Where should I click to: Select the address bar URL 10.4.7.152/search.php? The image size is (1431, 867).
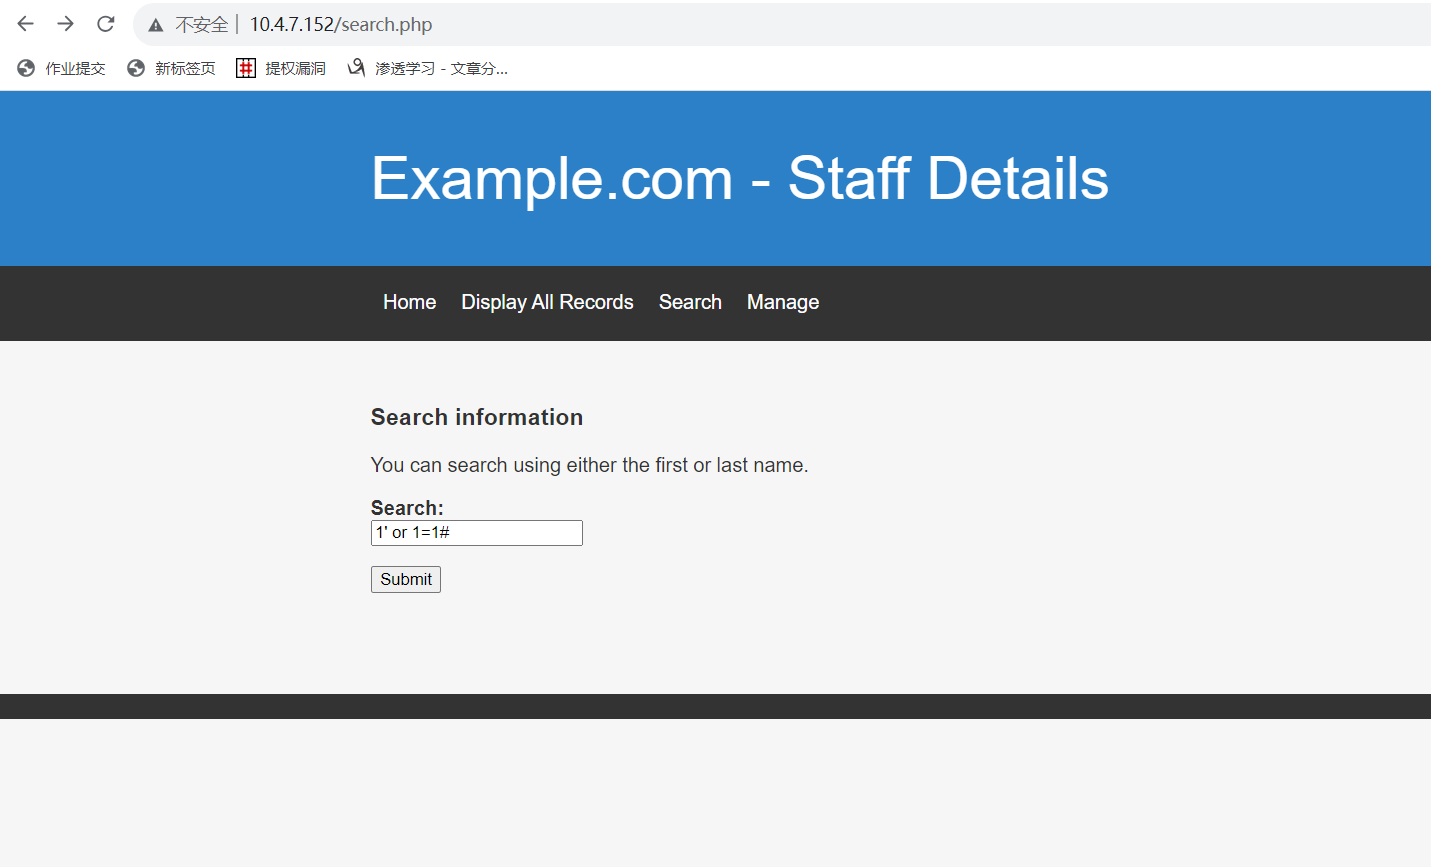point(341,24)
